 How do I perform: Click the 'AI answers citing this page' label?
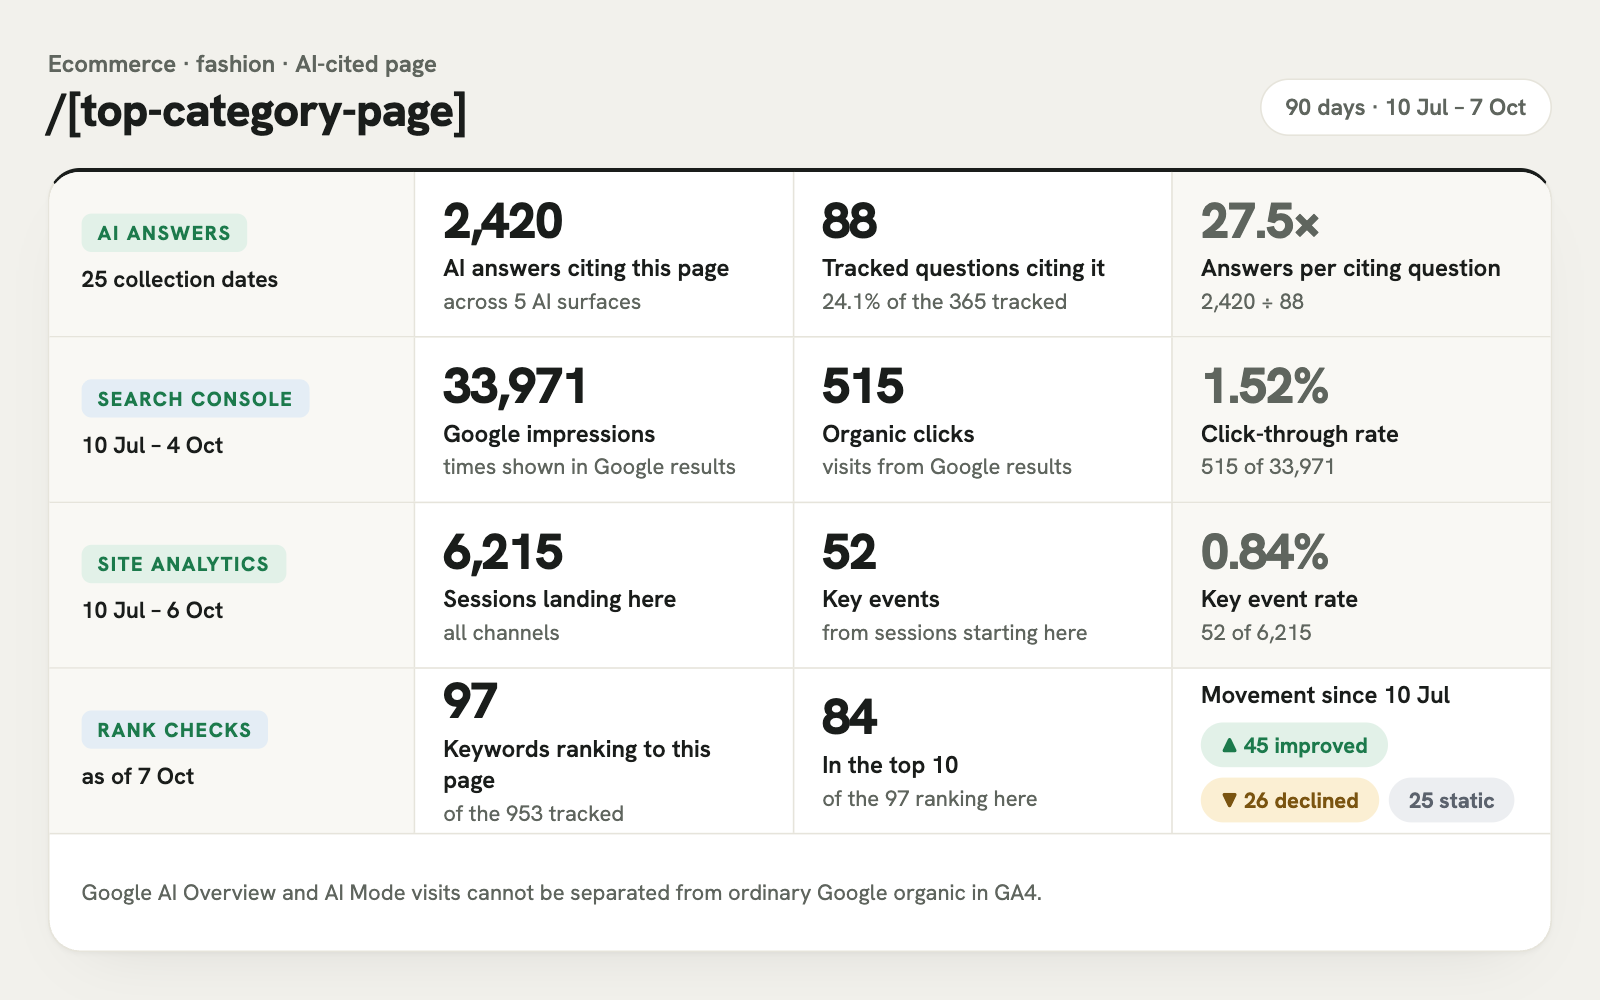pyautogui.click(x=586, y=268)
